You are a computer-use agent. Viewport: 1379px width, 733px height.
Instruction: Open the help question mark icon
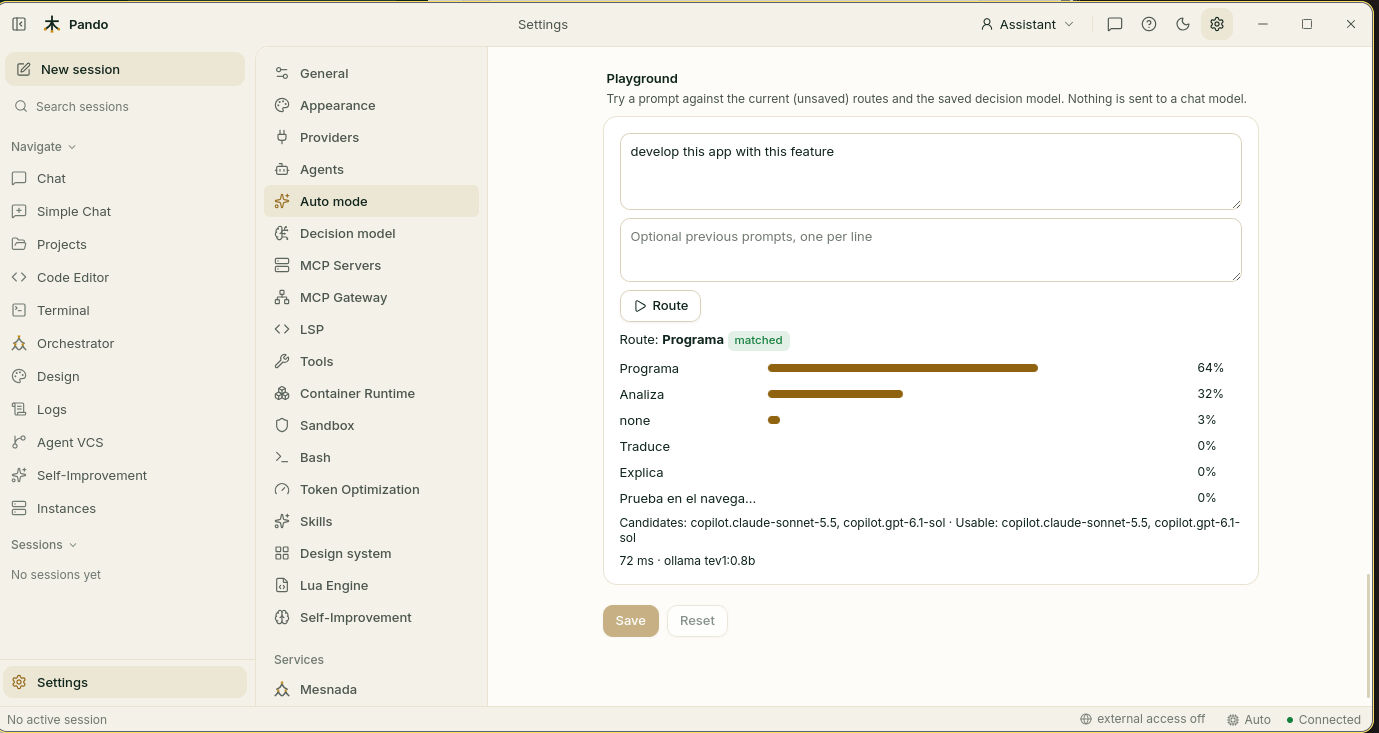(x=1149, y=24)
